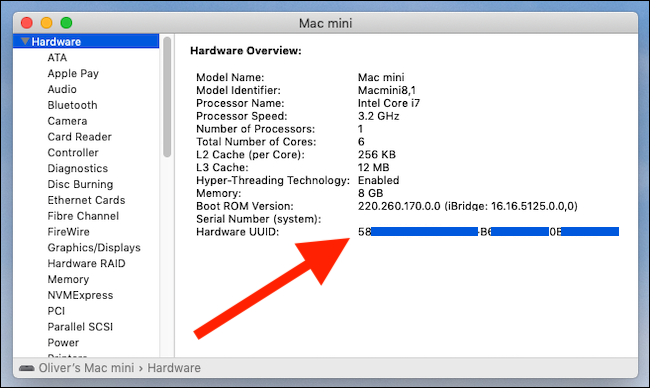Click the Processor Name label

tap(240, 103)
